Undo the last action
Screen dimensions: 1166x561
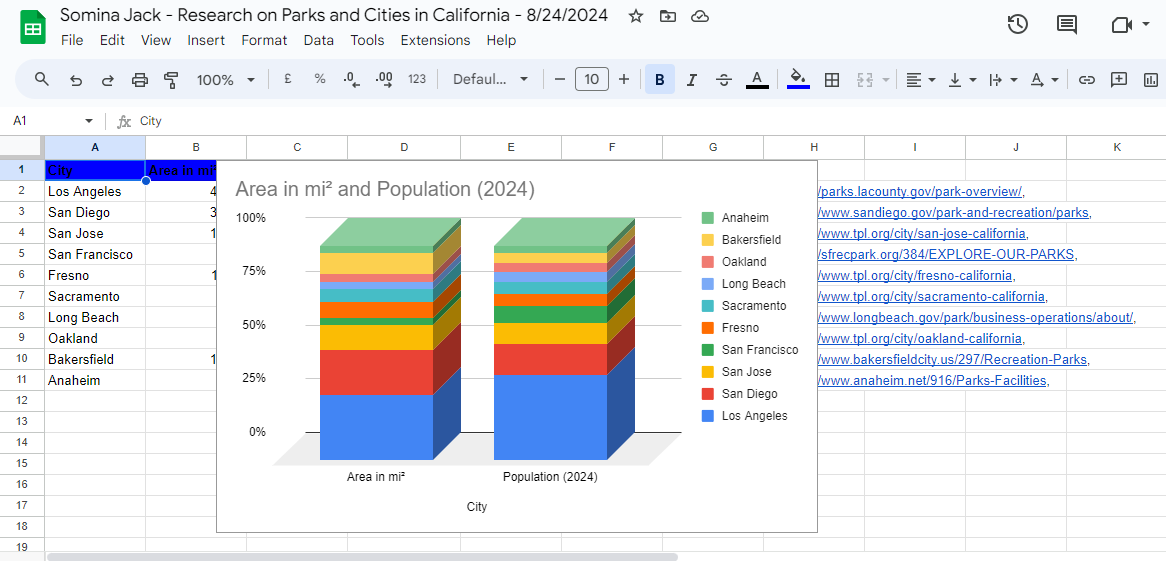pyautogui.click(x=76, y=80)
